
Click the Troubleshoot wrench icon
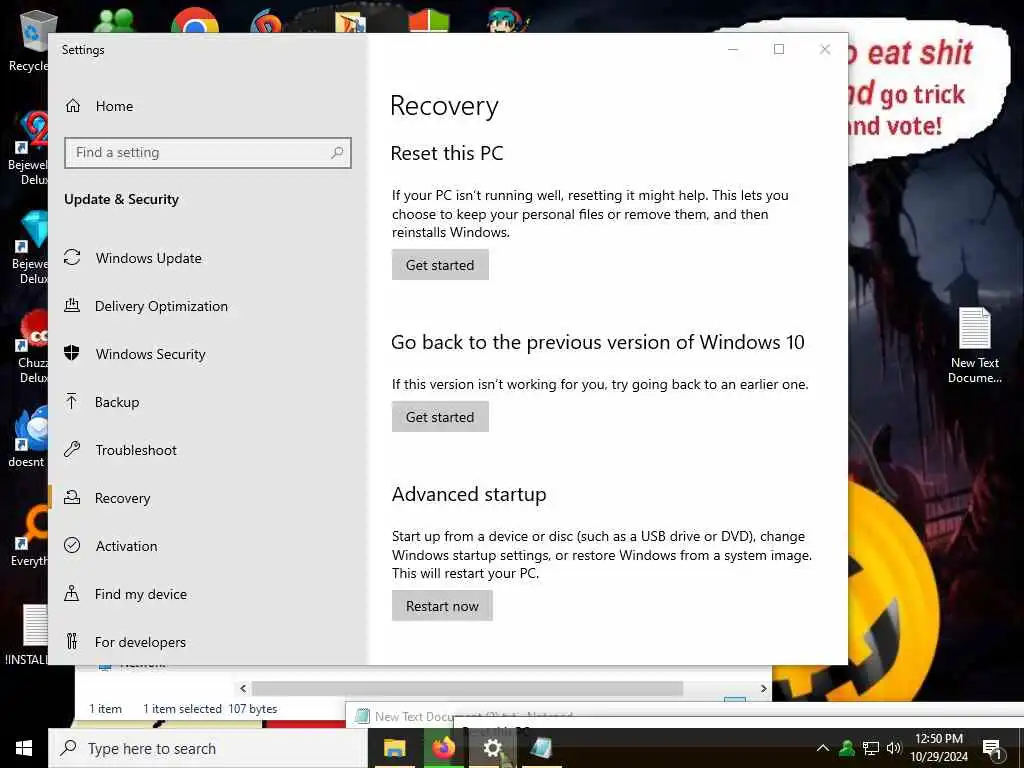72,449
